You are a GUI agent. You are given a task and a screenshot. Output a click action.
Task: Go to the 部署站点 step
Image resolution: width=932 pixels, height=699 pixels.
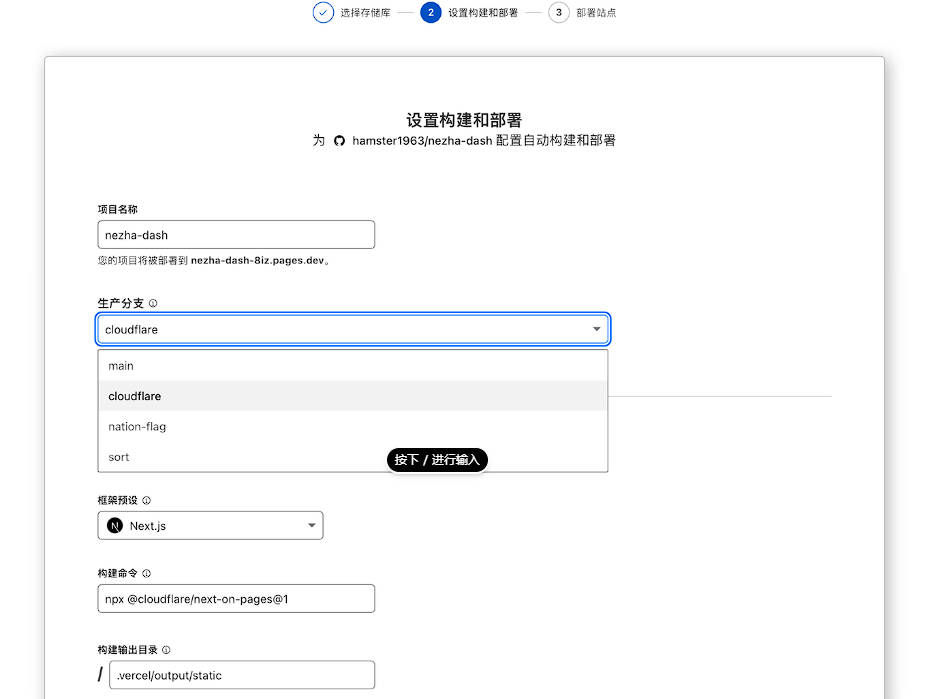point(596,13)
